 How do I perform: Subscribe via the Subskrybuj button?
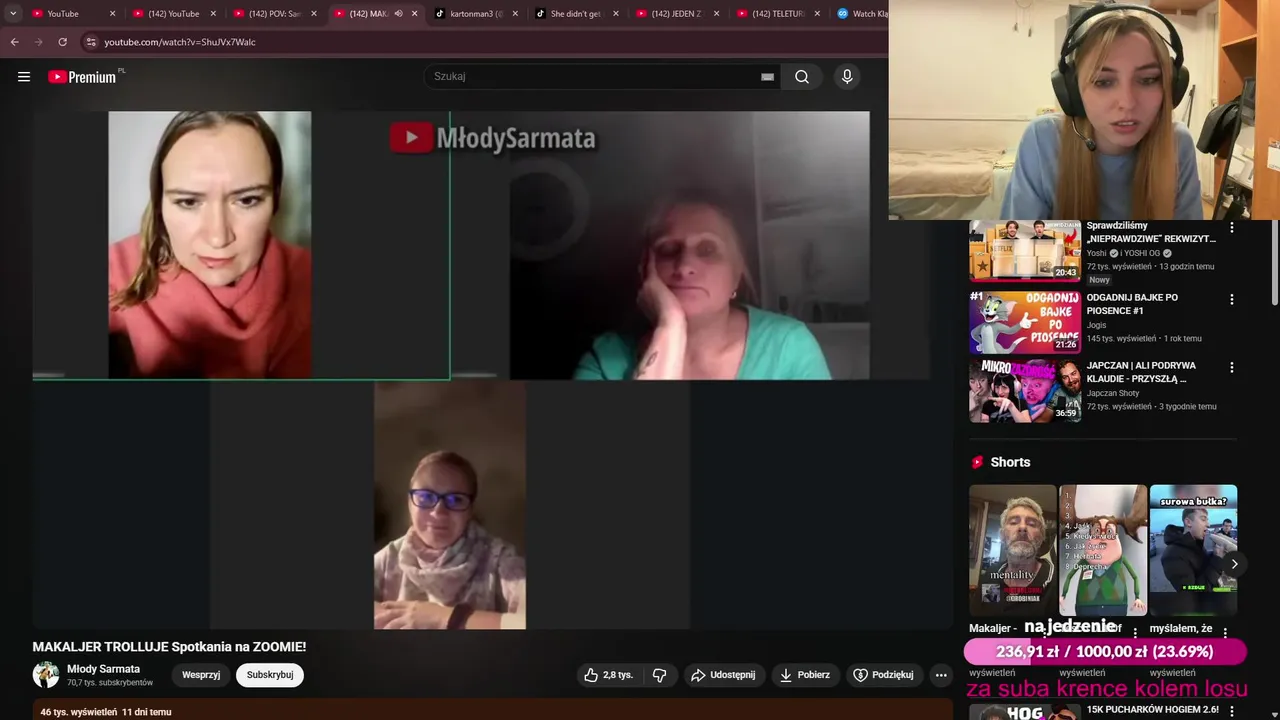(x=270, y=675)
